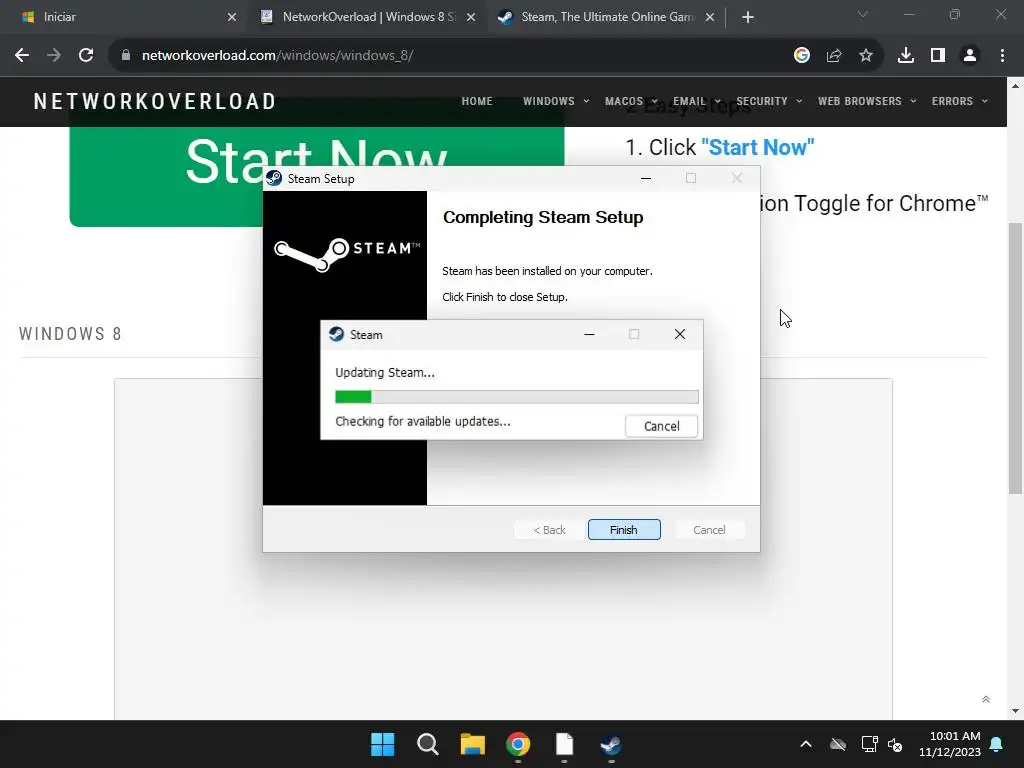Close the NetworkOverload tab
Image resolution: width=1024 pixels, height=768 pixels.
tap(471, 17)
